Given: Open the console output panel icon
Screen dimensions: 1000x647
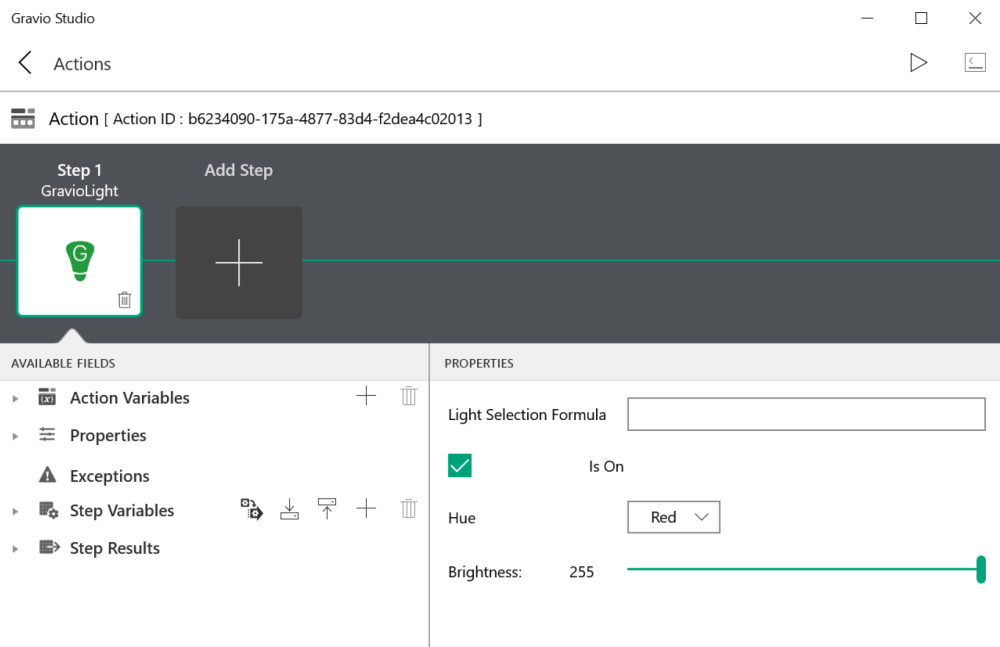Looking at the screenshot, I should tap(974, 63).
